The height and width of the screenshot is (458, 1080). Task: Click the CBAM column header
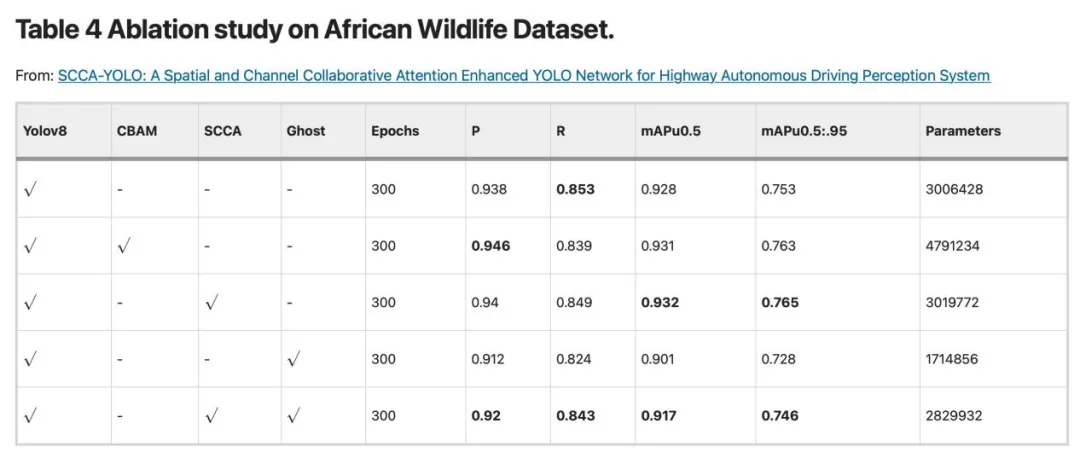pyautogui.click(x=137, y=131)
